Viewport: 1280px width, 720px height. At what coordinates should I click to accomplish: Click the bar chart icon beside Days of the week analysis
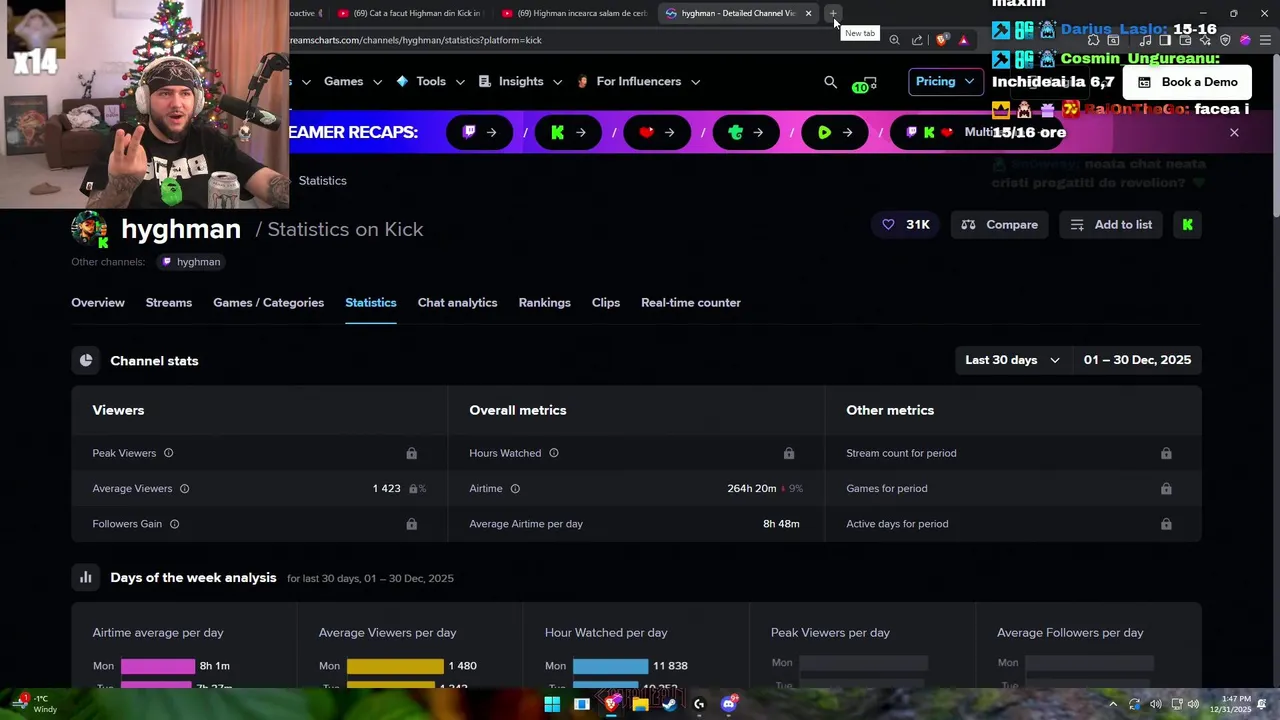point(86,577)
